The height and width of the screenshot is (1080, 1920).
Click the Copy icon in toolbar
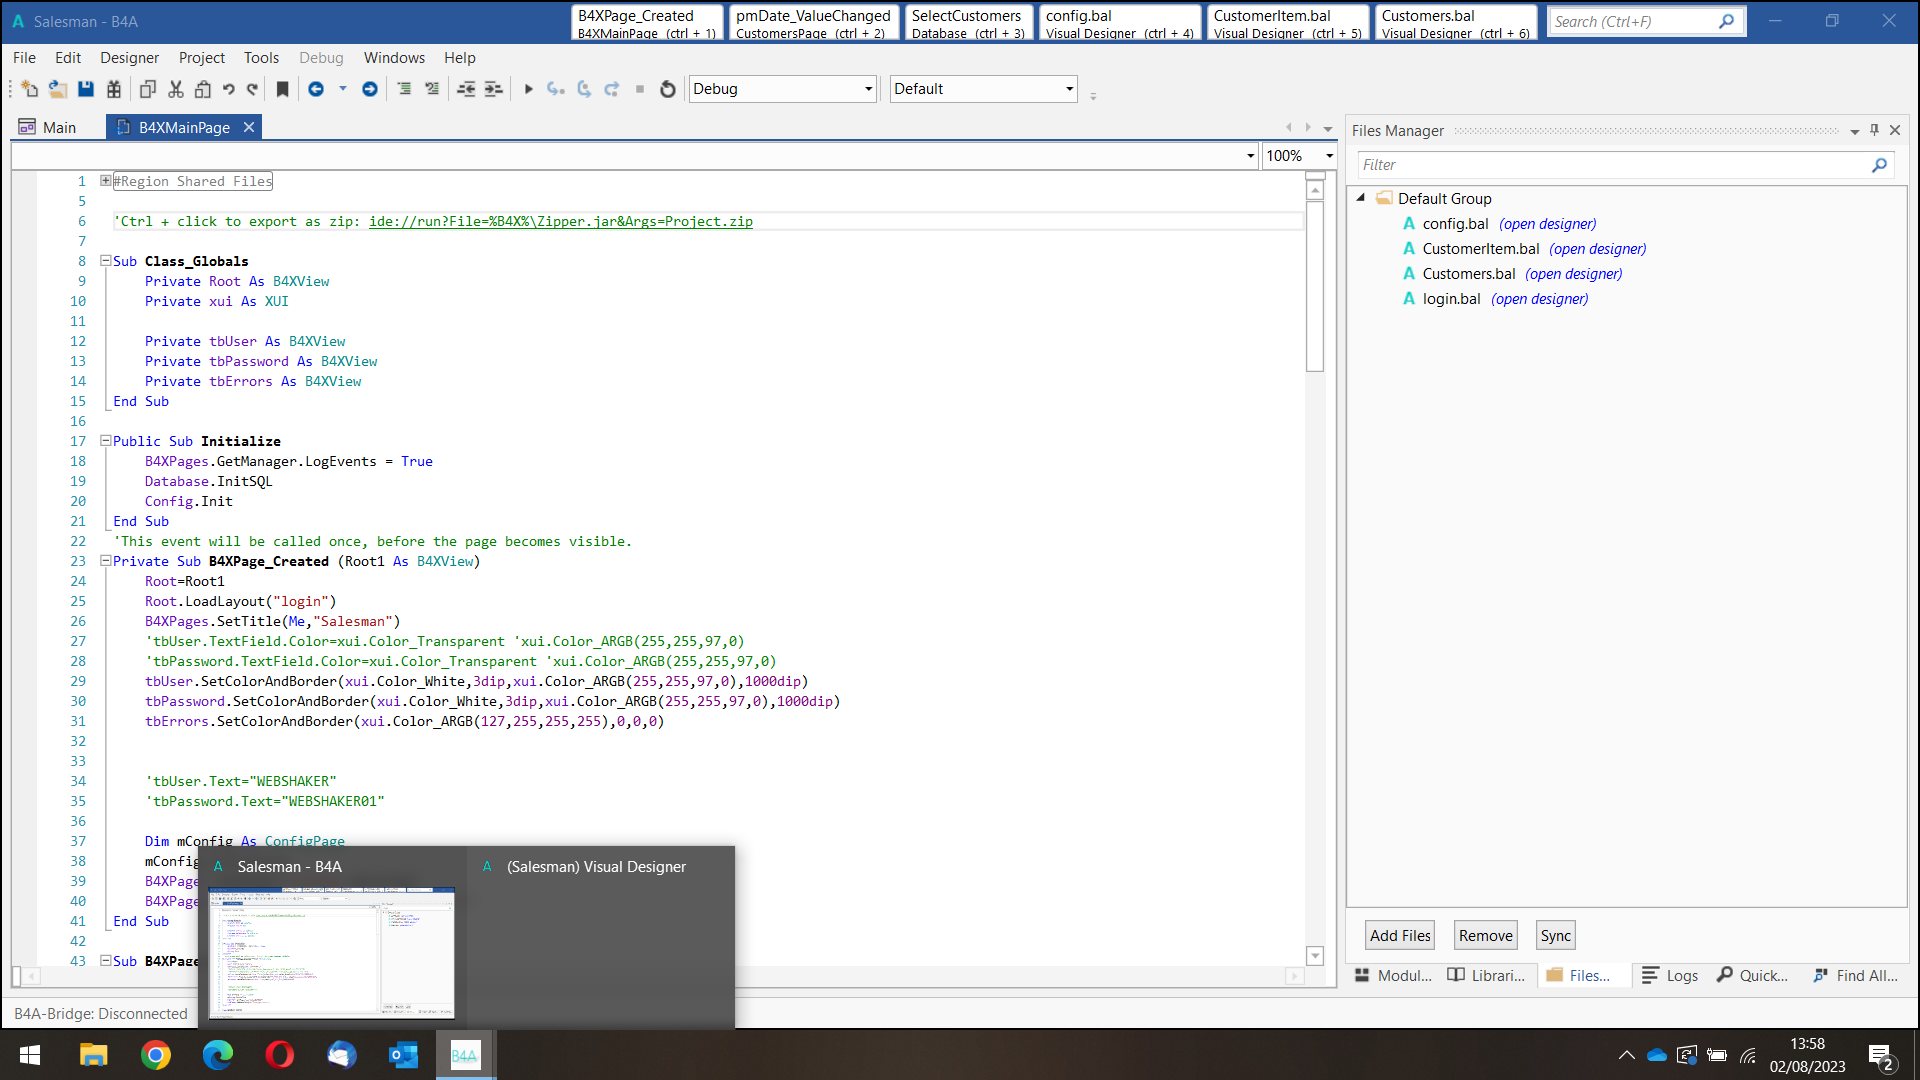(147, 89)
